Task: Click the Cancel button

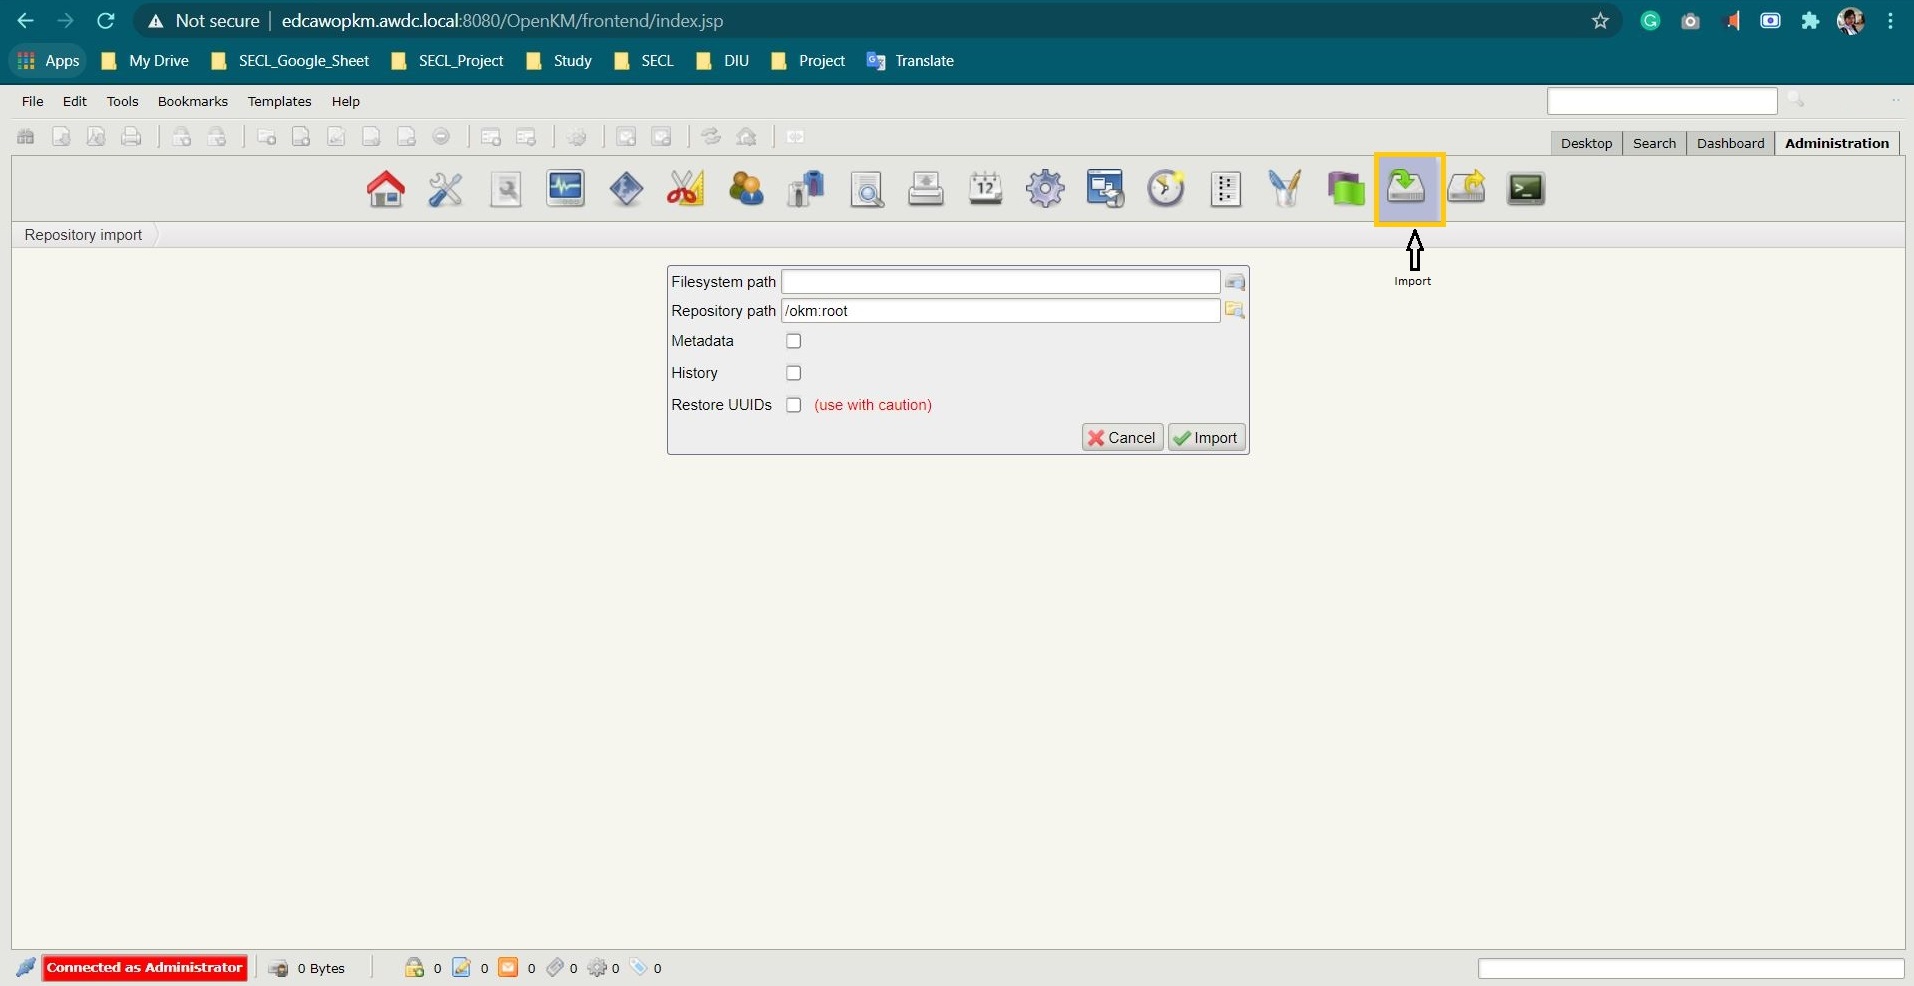Action: 1122,438
